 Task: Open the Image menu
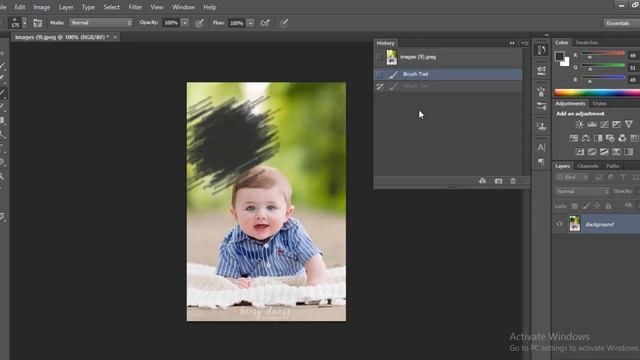click(x=42, y=7)
